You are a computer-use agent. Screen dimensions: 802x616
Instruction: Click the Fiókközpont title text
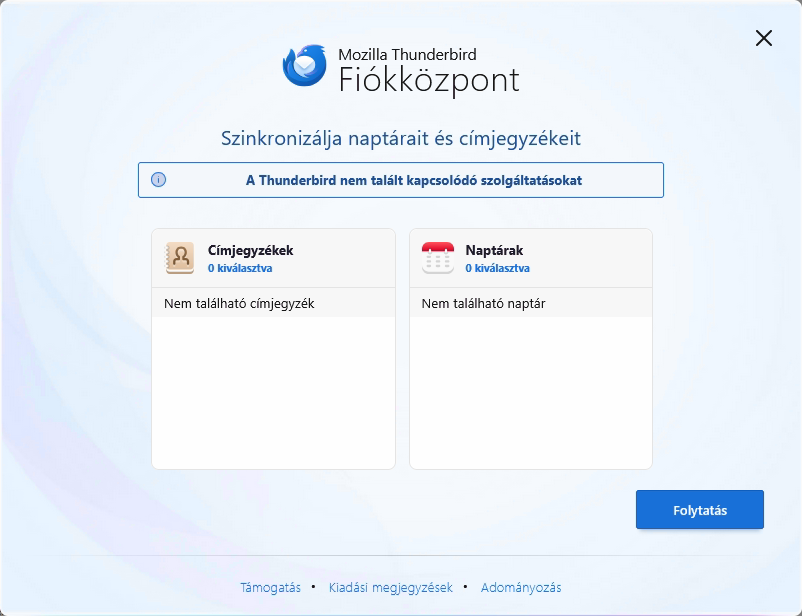coord(429,80)
